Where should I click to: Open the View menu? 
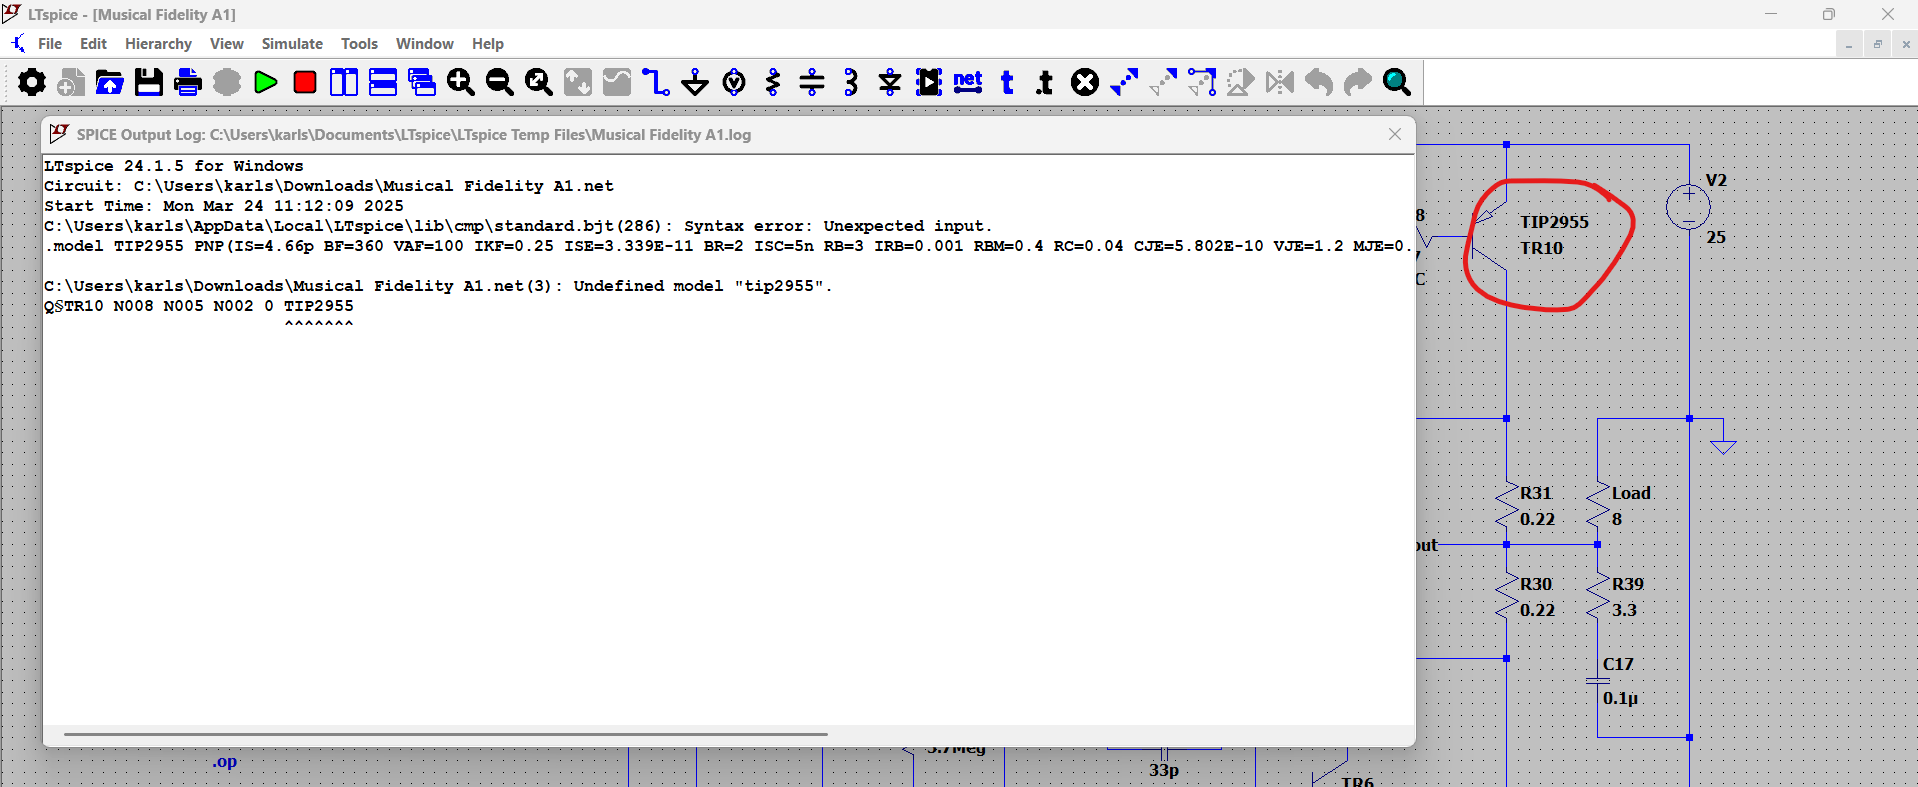coord(227,44)
